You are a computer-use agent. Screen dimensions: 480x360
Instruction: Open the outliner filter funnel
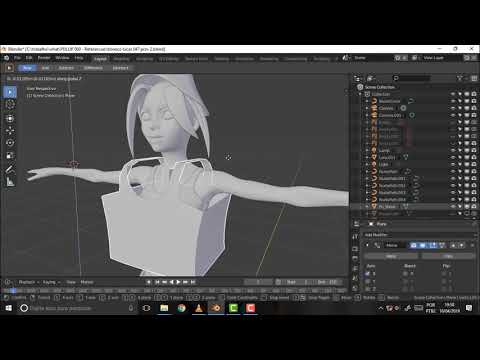(460, 78)
